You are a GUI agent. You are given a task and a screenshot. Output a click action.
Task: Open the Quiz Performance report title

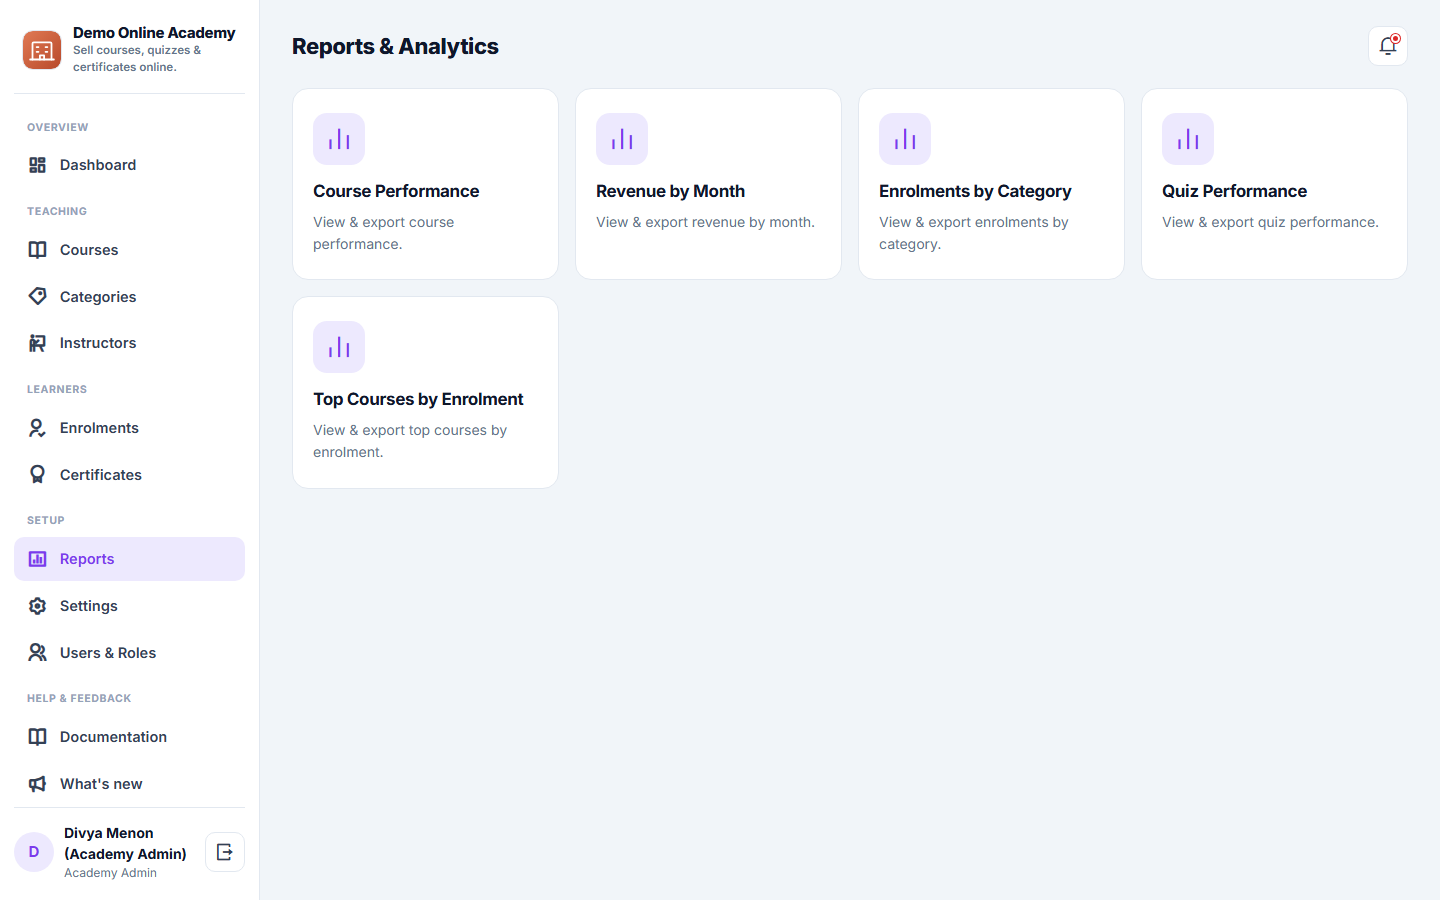[1234, 191]
